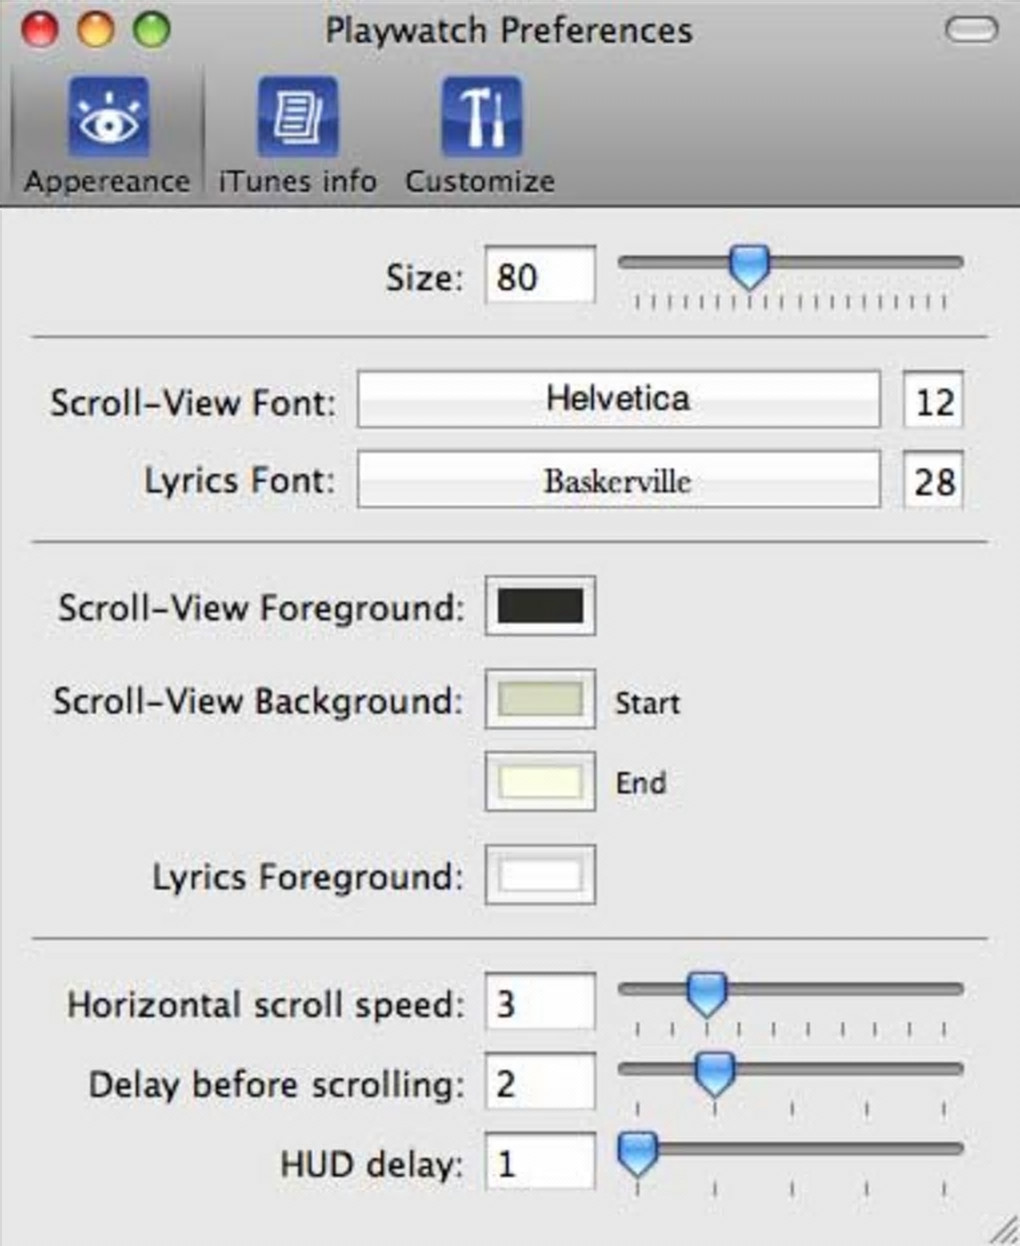
Task: Focus the Horizontal scroll speed field
Action: (540, 1003)
